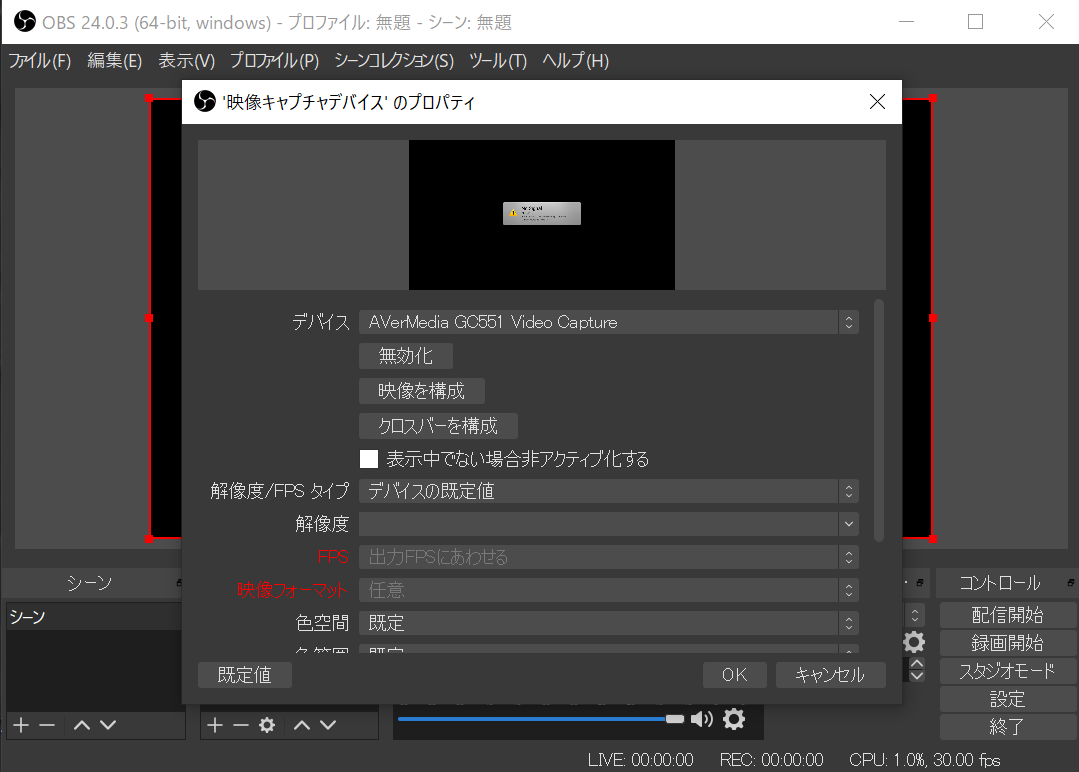Toggle スタジオモード button
This screenshot has height=772, width=1079.
[x=1007, y=671]
